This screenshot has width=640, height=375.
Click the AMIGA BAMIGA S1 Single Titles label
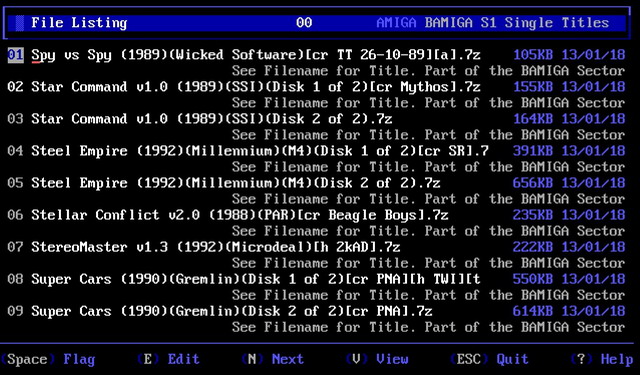(x=493, y=23)
